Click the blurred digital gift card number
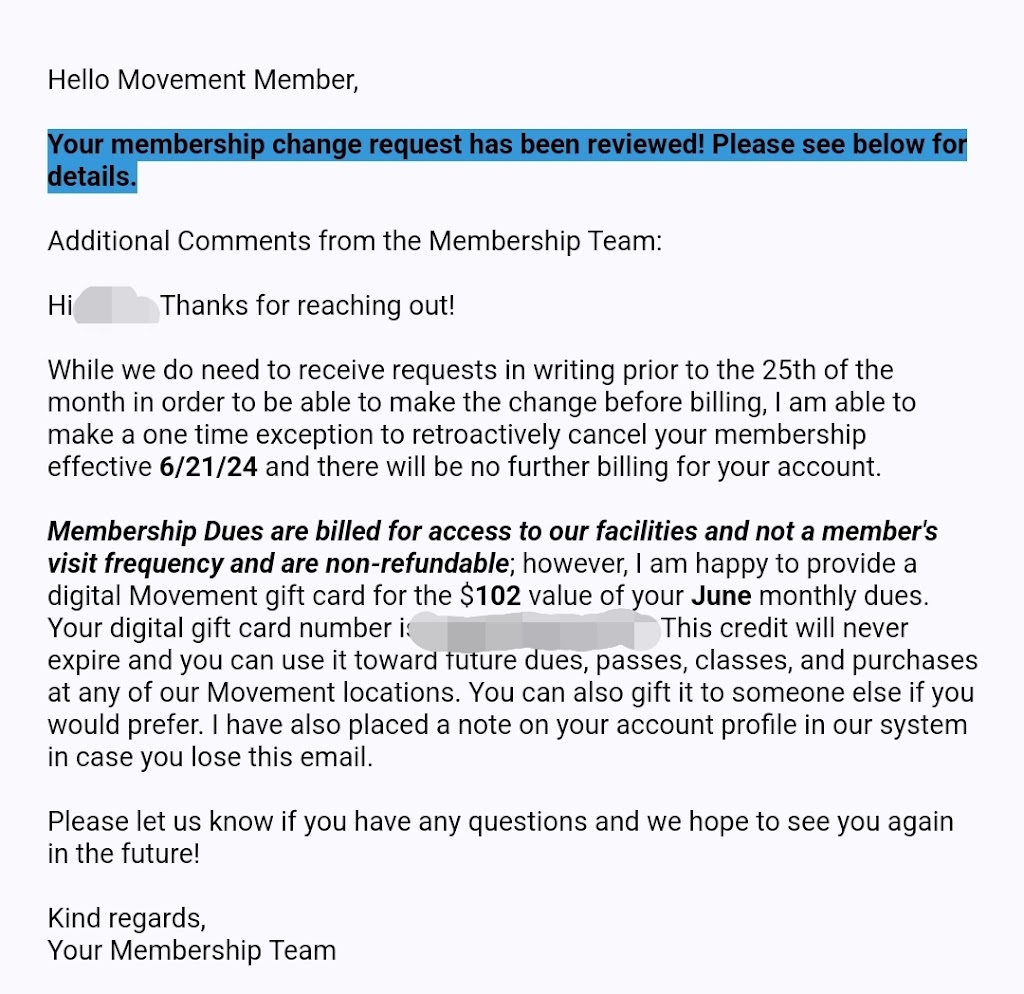 [535, 629]
